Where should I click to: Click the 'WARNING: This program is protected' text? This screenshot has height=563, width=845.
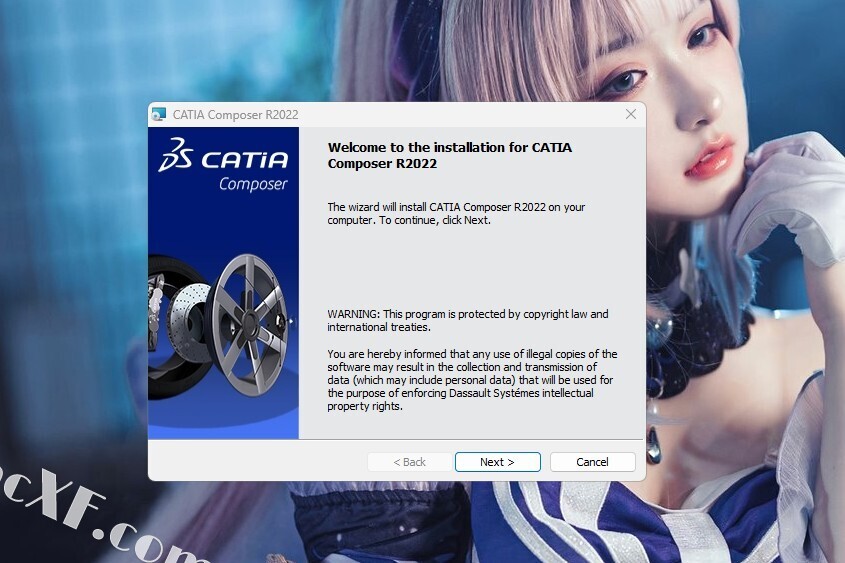468,321
